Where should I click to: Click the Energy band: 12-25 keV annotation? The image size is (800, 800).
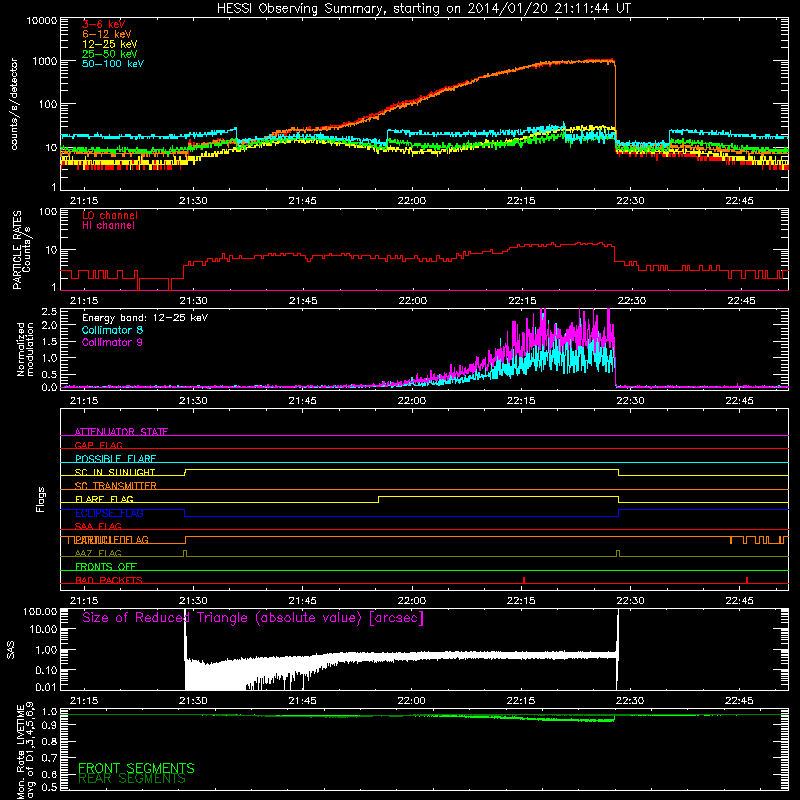(x=145, y=318)
